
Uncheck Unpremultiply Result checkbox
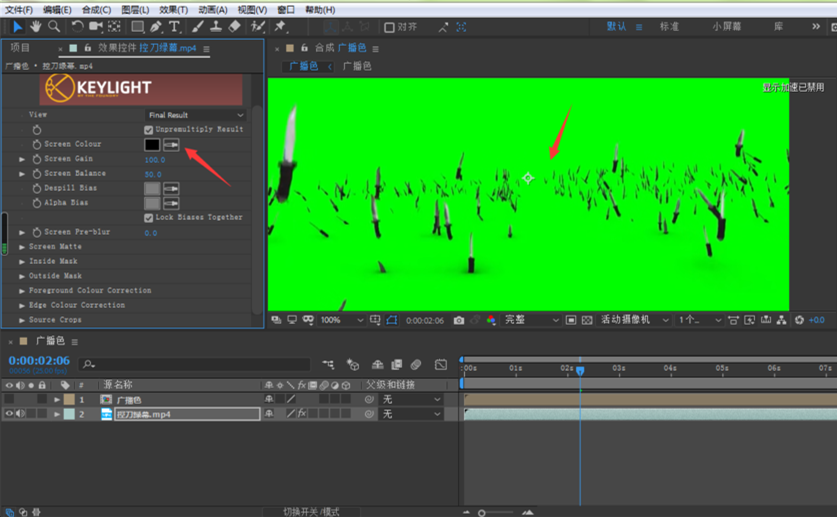pos(149,130)
